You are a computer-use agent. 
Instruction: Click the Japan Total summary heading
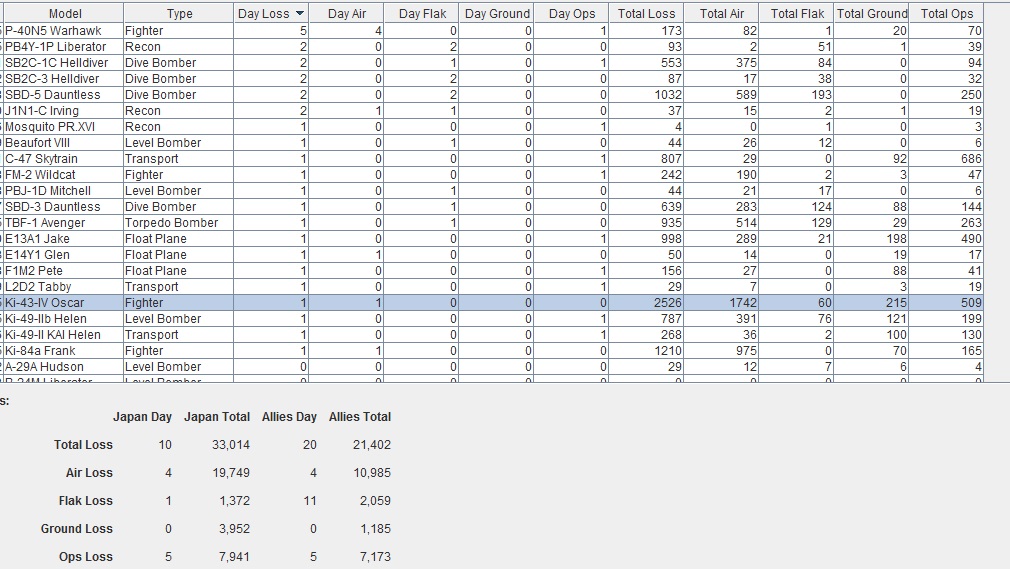217,417
